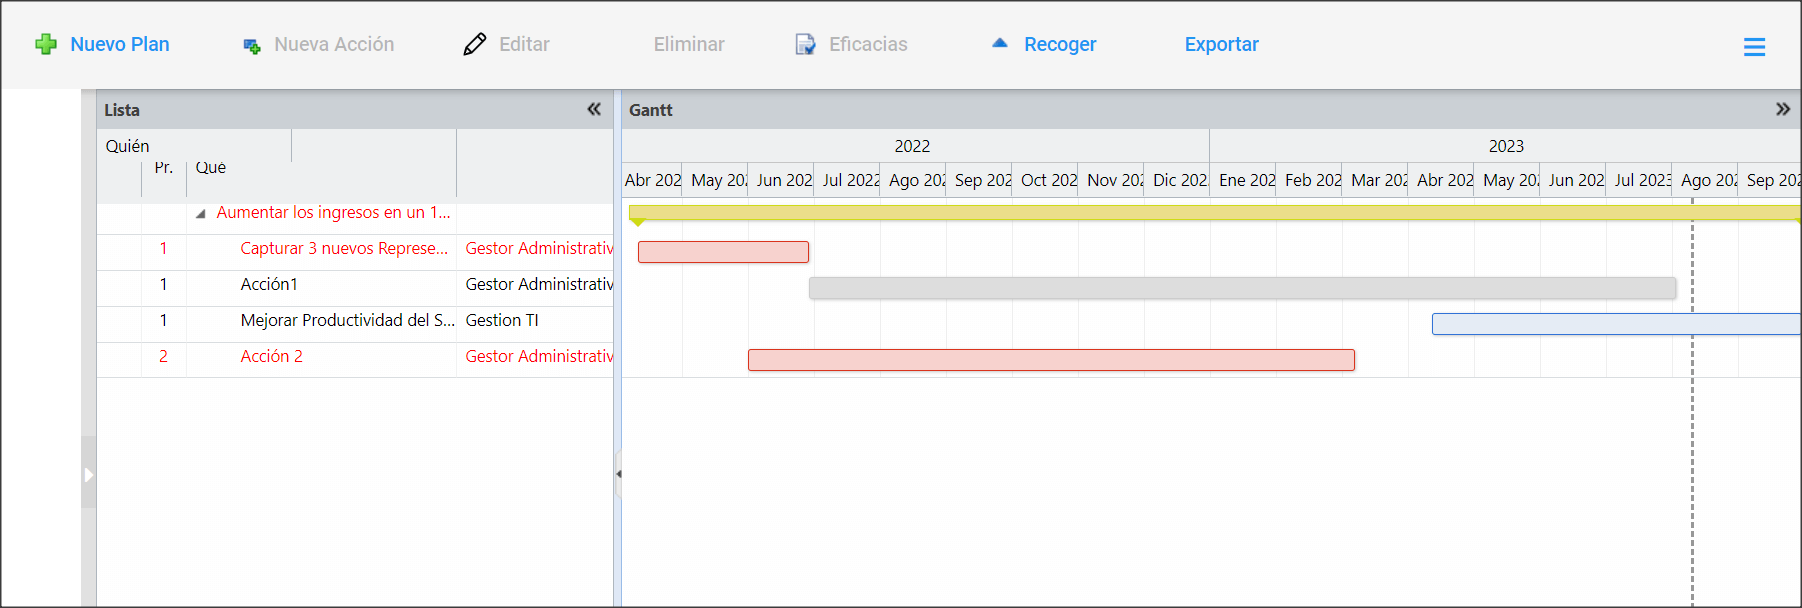
Task: Open the hamburger menu icon
Action: [x=1754, y=47]
